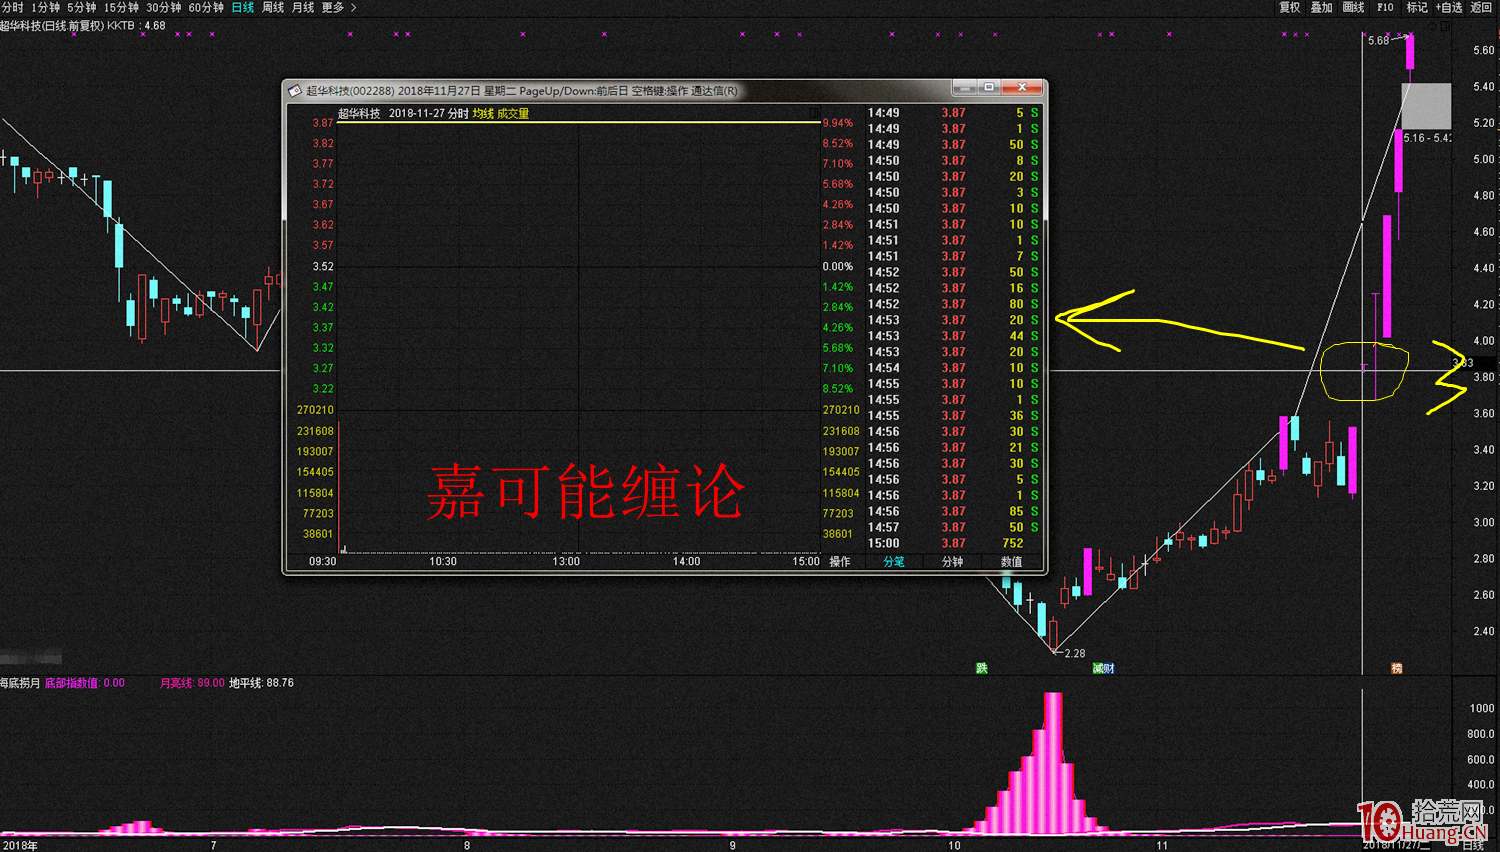Select the 14:54 tick row
The image size is (1500, 852).
tap(954, 368)
